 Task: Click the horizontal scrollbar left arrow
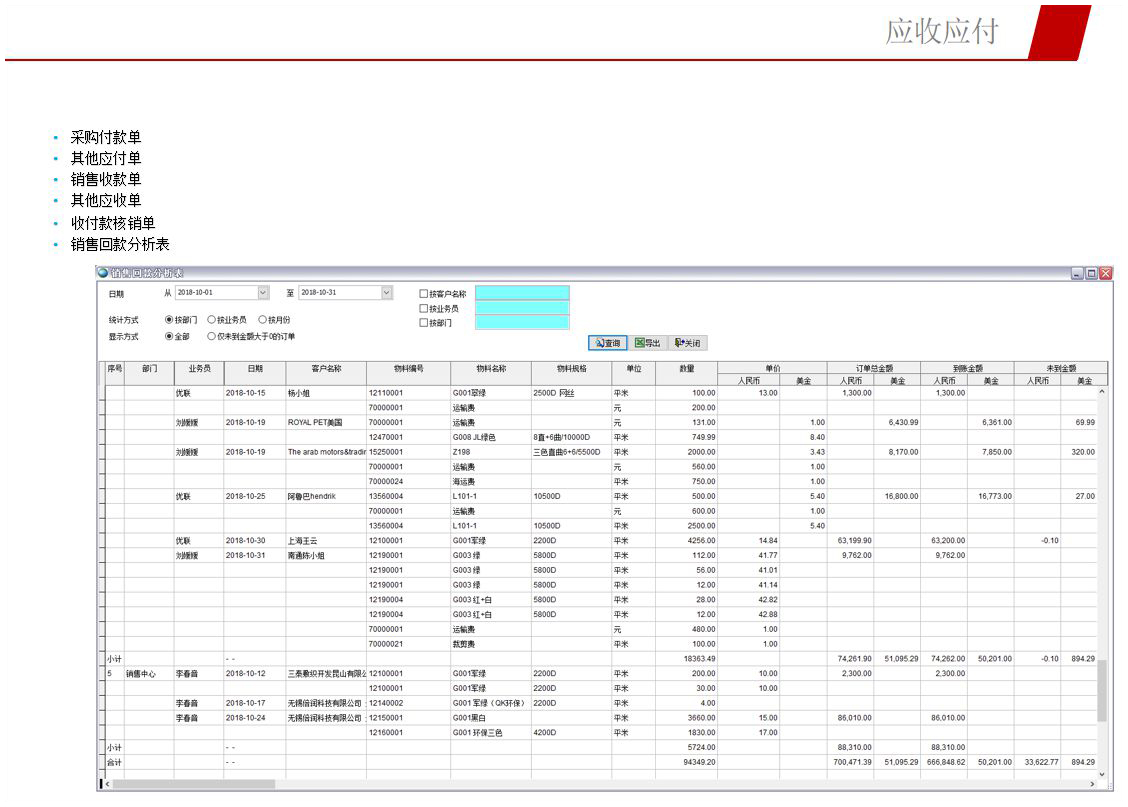point(108,784)
